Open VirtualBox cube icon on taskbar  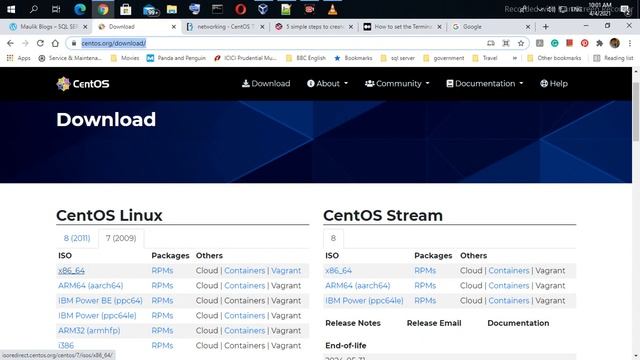(x=263, y=9)
